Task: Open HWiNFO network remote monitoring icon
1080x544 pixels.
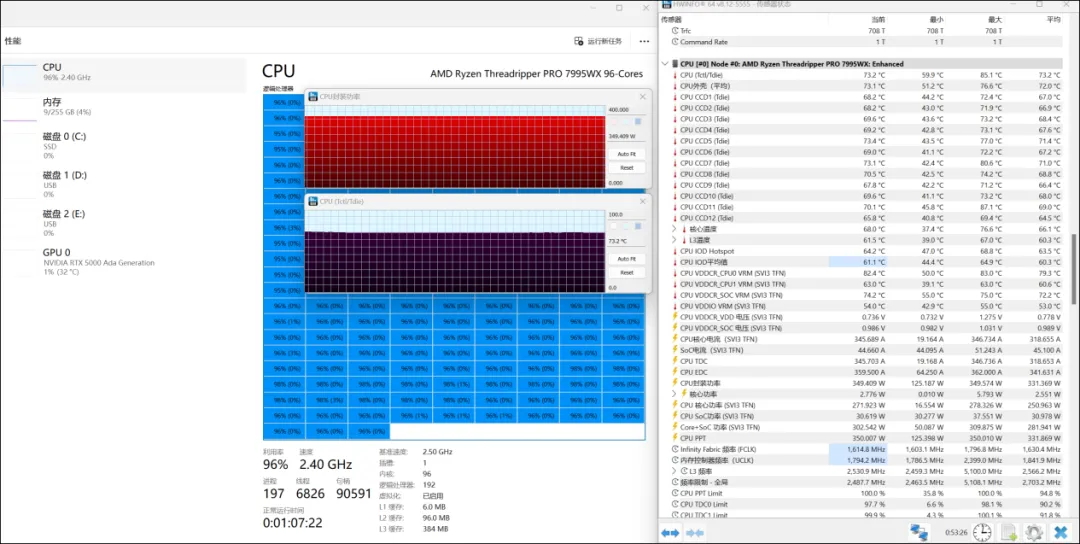Action: click(919, 532)
